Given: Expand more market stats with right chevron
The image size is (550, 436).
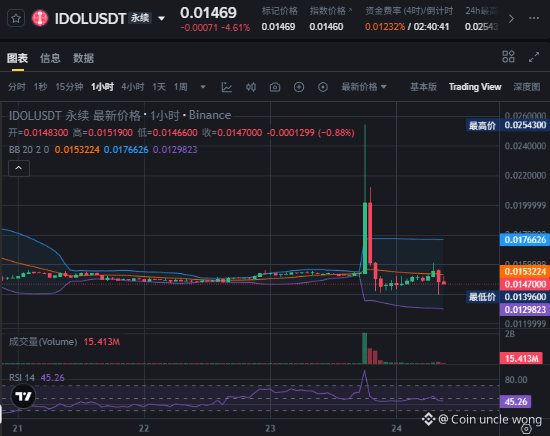Looking at the screenshot, I should point(511,18).
